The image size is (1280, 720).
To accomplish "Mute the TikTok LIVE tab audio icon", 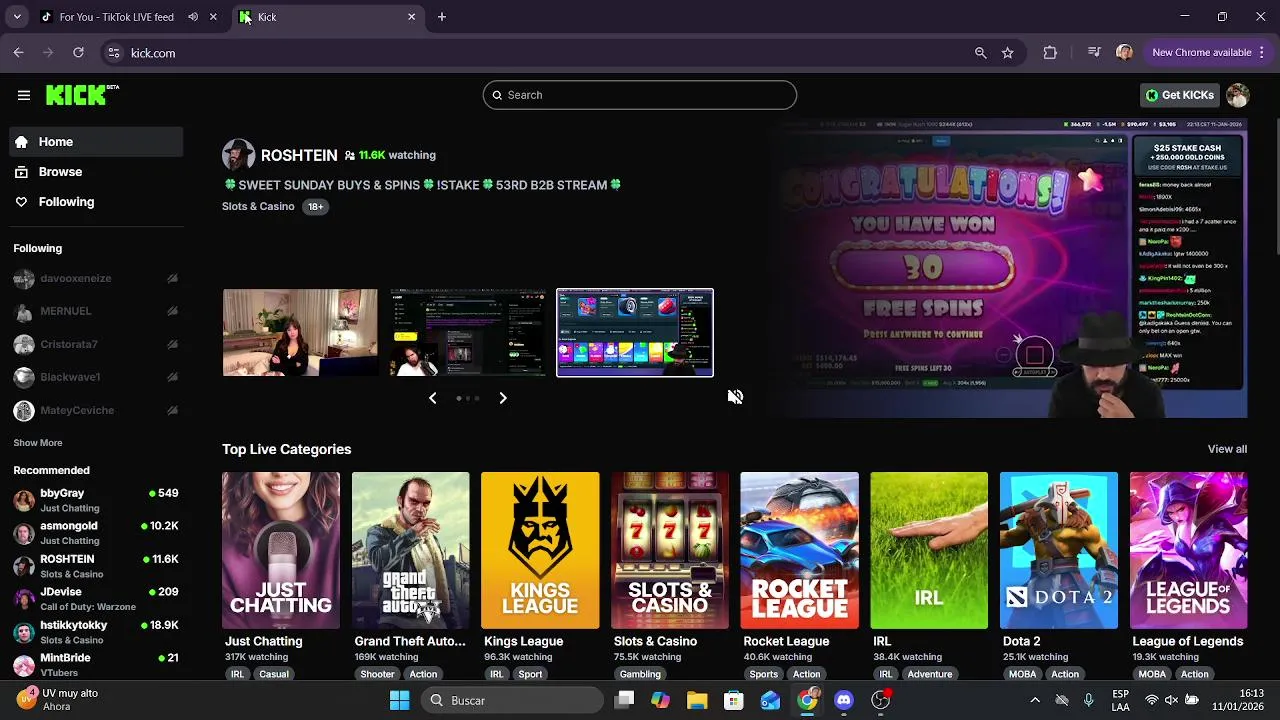I will coord(193,17).
